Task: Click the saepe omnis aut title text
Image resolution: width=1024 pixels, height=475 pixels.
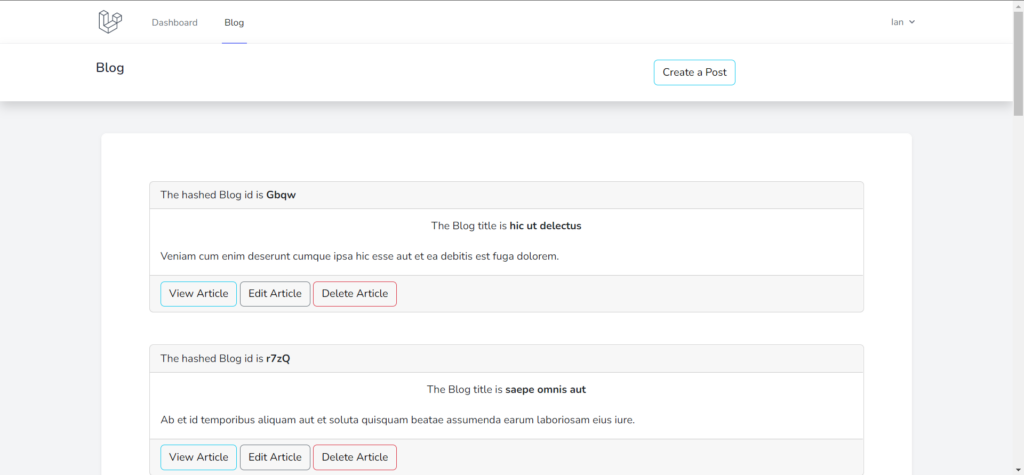Action: (545, 390)
